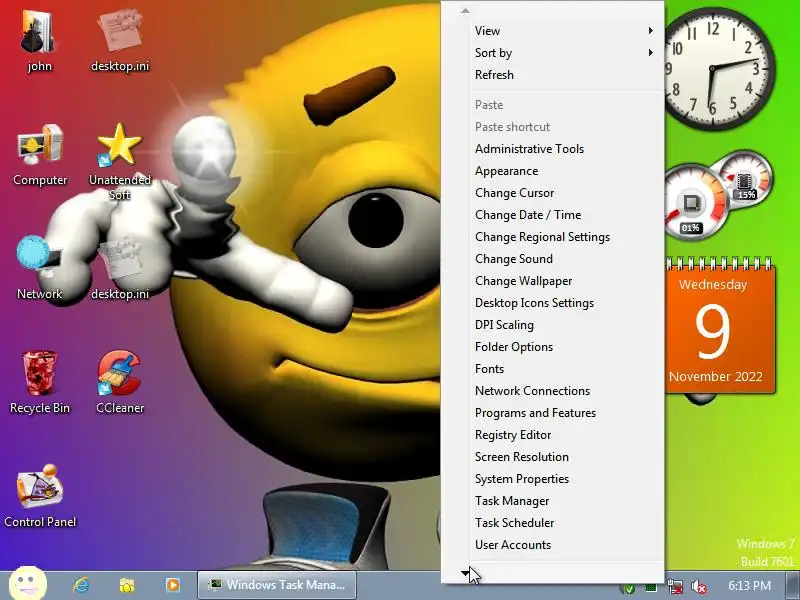
Task: Click the greyed-out Paste entry
Action: (553, 105)
